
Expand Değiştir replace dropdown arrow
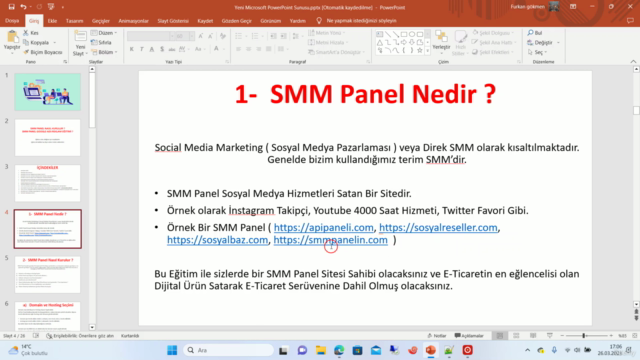(558, 42)
